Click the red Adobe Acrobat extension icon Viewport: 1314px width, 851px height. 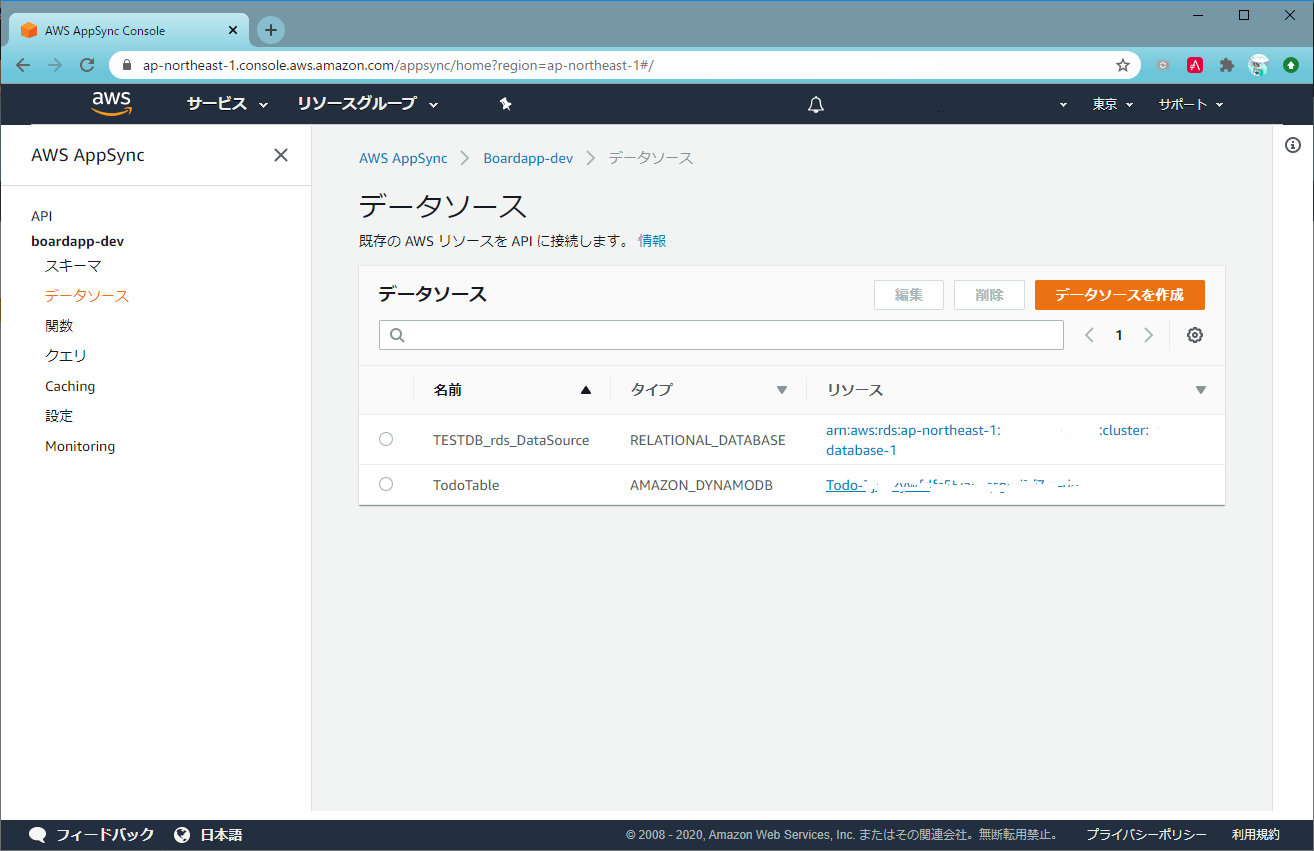tap(1195, 65)
